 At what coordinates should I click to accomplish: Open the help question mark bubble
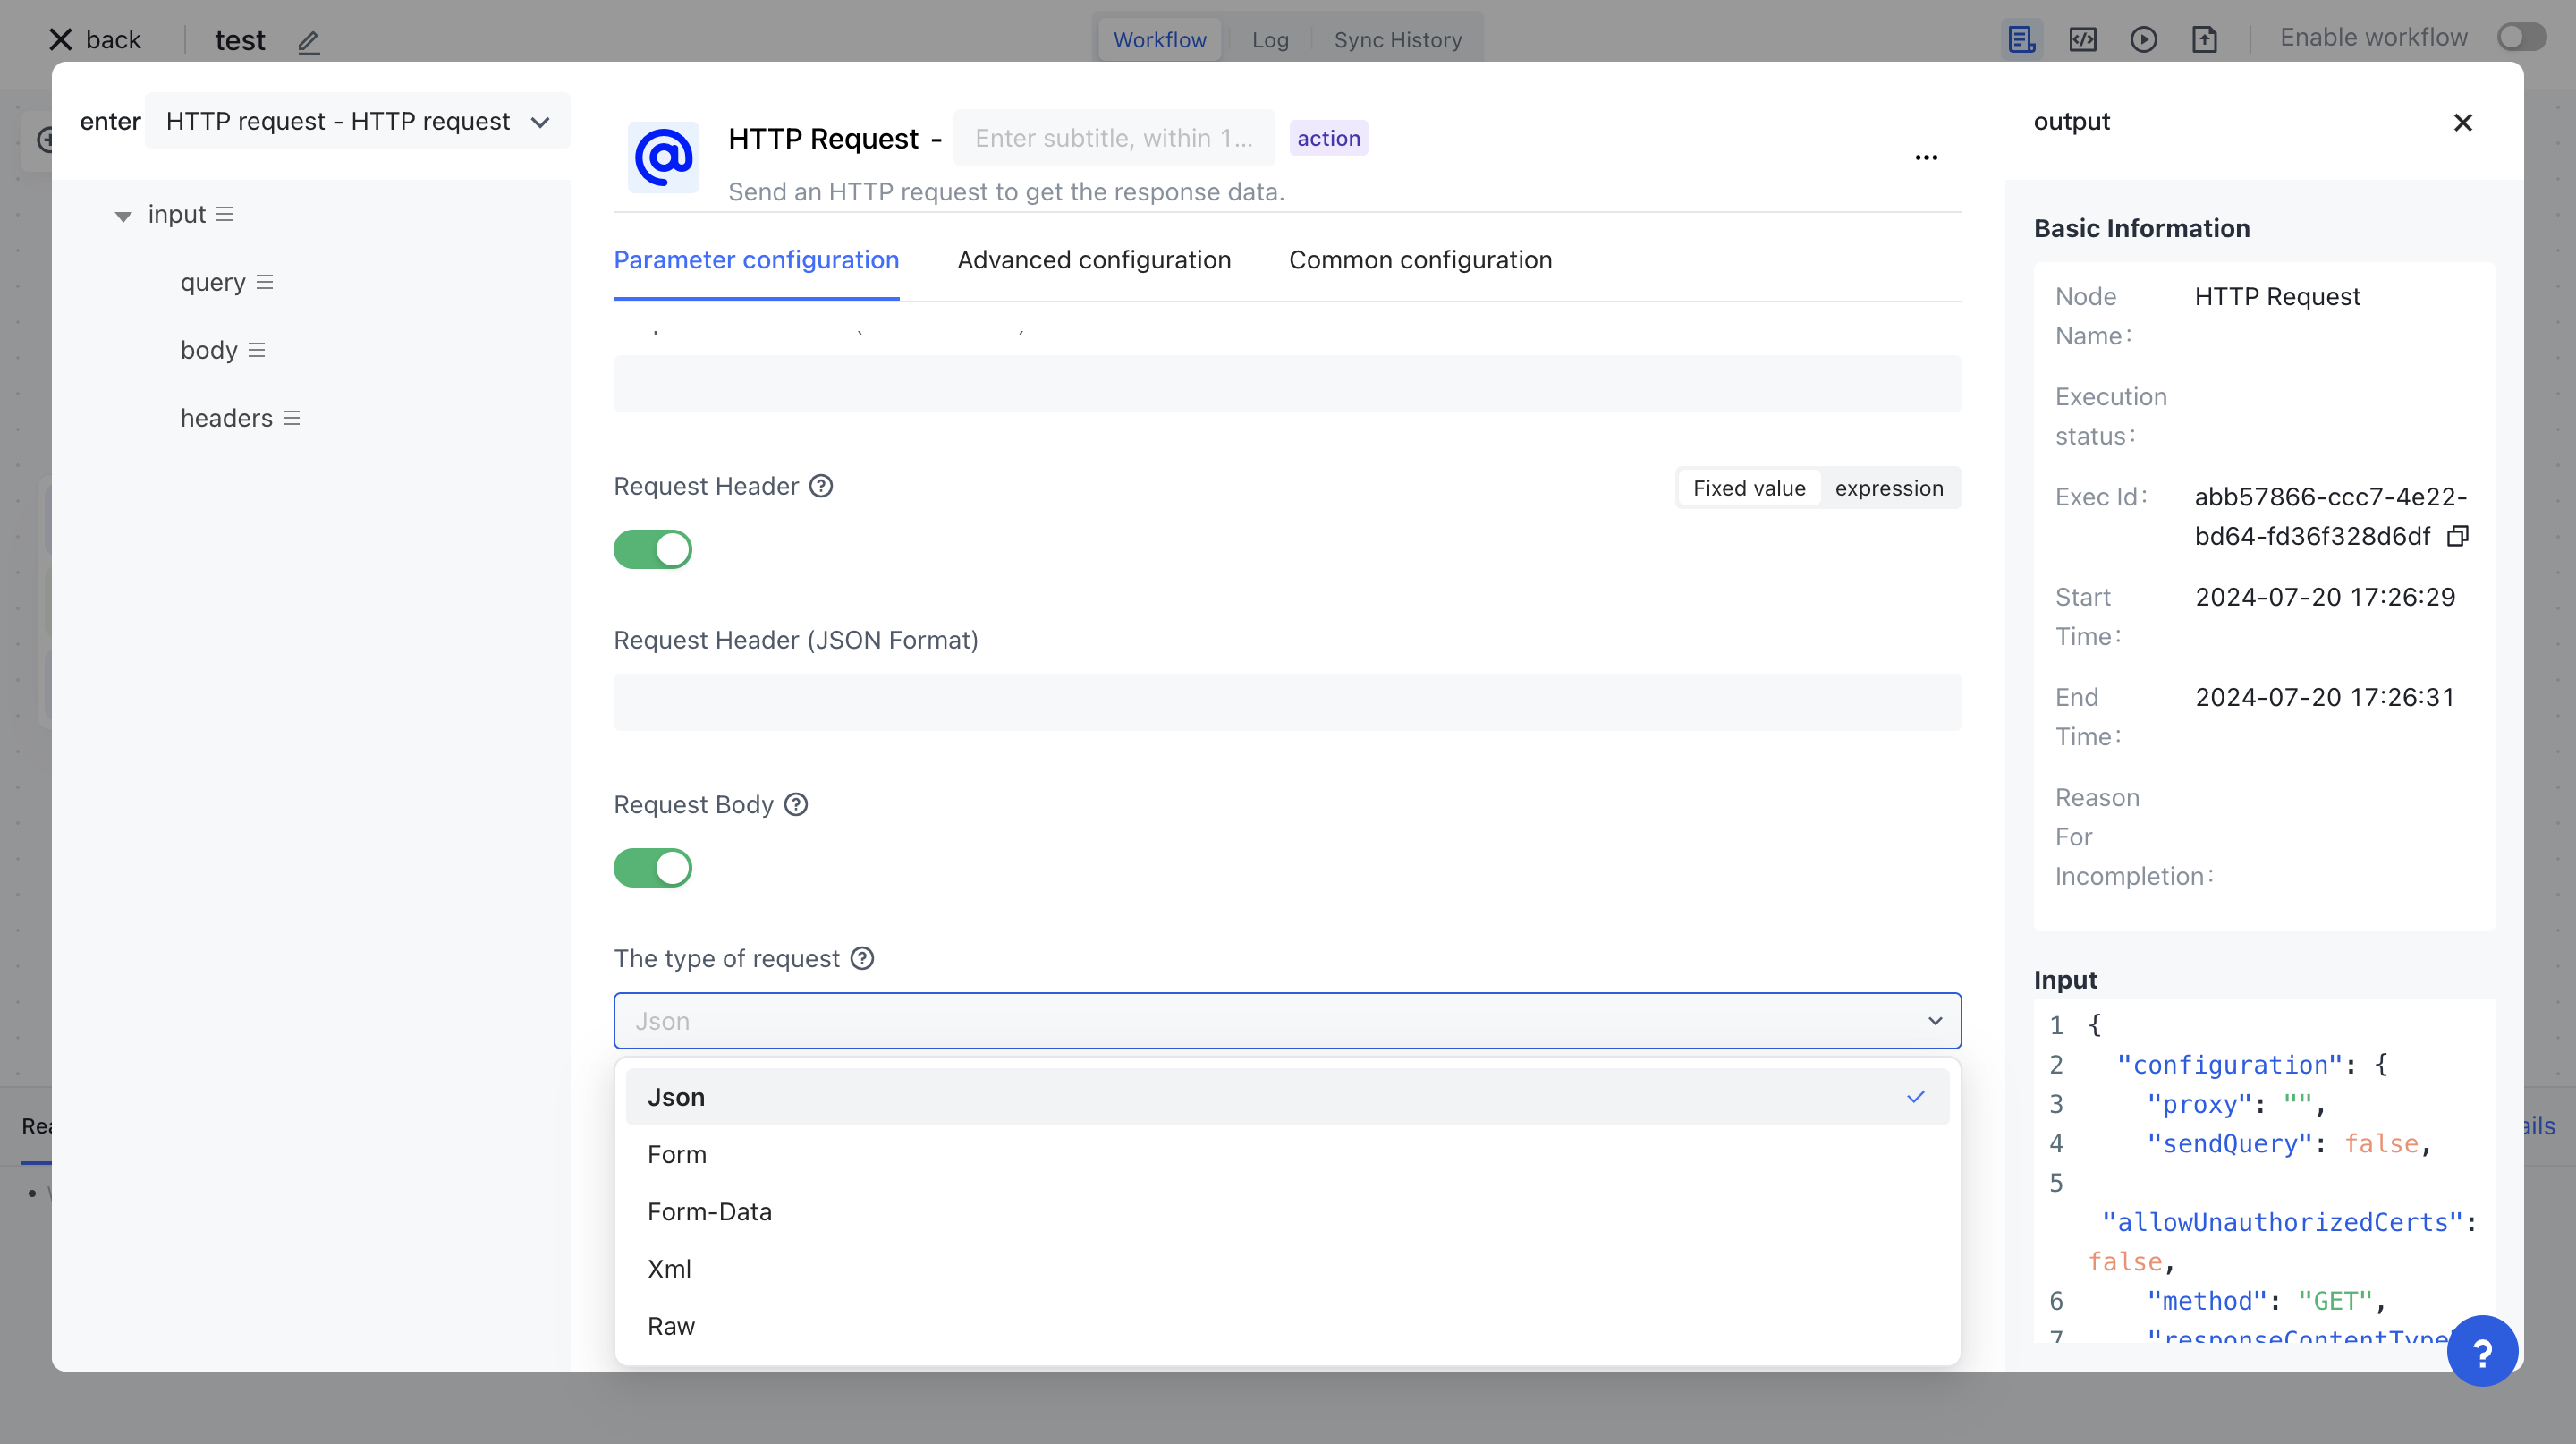2483,1350
